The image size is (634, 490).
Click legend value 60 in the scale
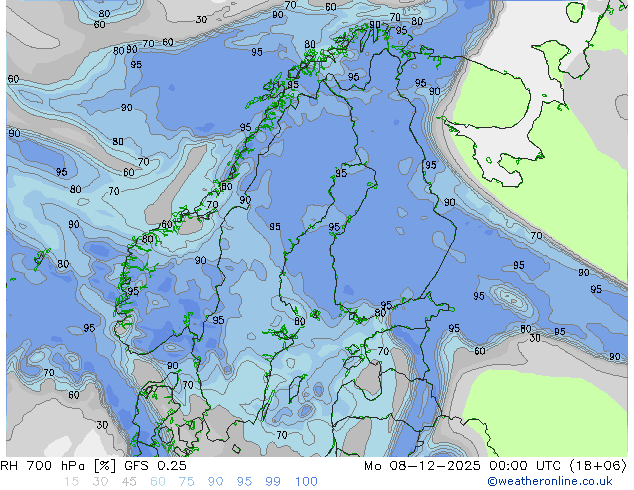click(158, 482)
